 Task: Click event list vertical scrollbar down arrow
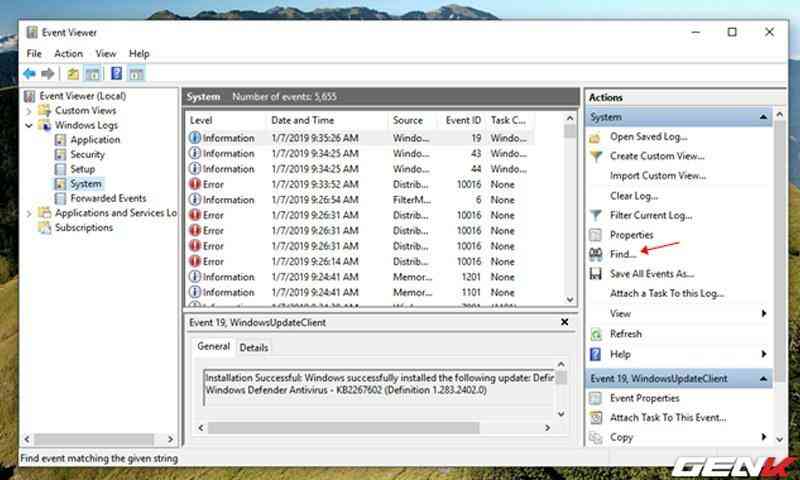570,300
